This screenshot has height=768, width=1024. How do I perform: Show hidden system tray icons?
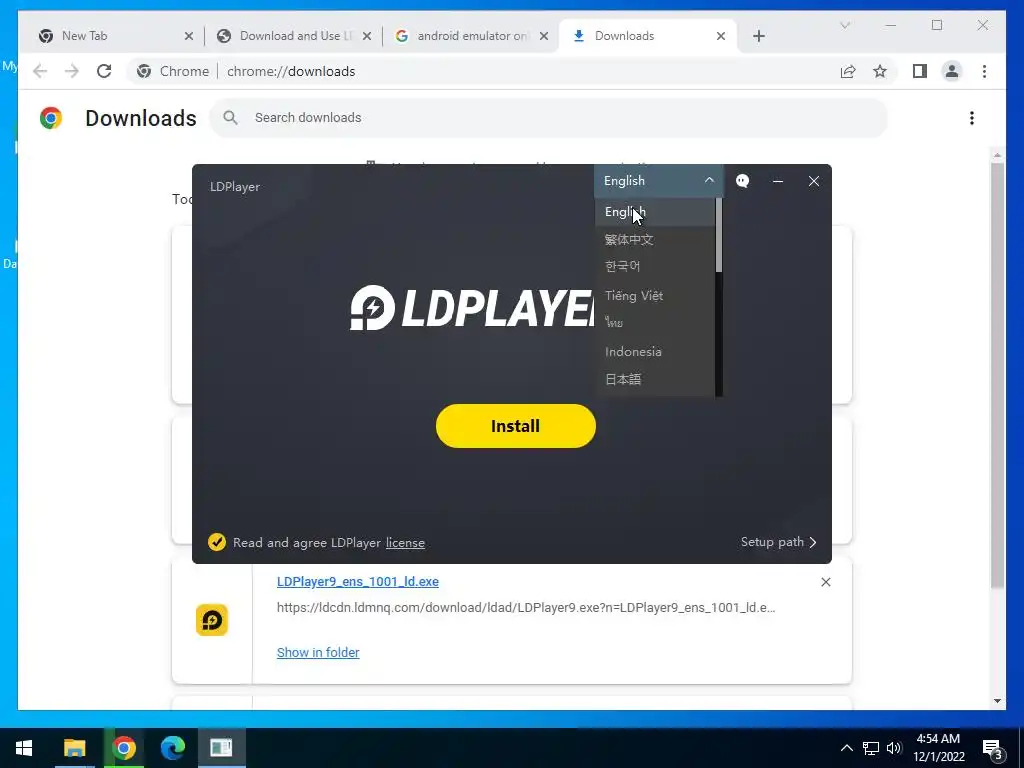click(846, 748)
